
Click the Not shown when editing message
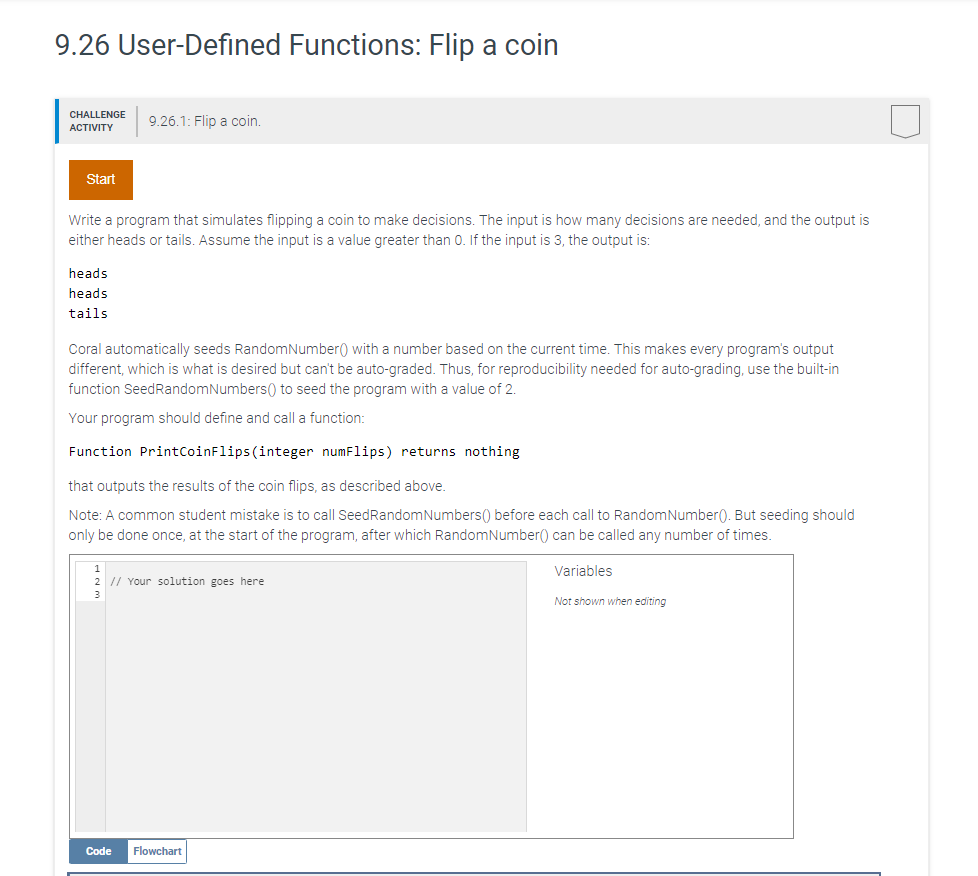coord(610,601)
